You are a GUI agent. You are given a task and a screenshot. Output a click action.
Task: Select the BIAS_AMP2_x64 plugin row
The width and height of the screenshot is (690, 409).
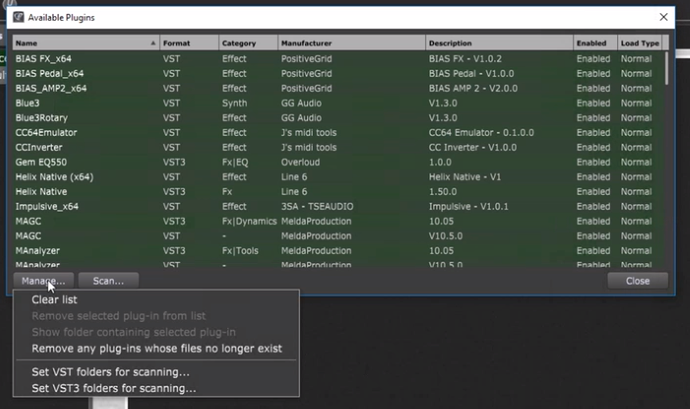tap(338, 88)
